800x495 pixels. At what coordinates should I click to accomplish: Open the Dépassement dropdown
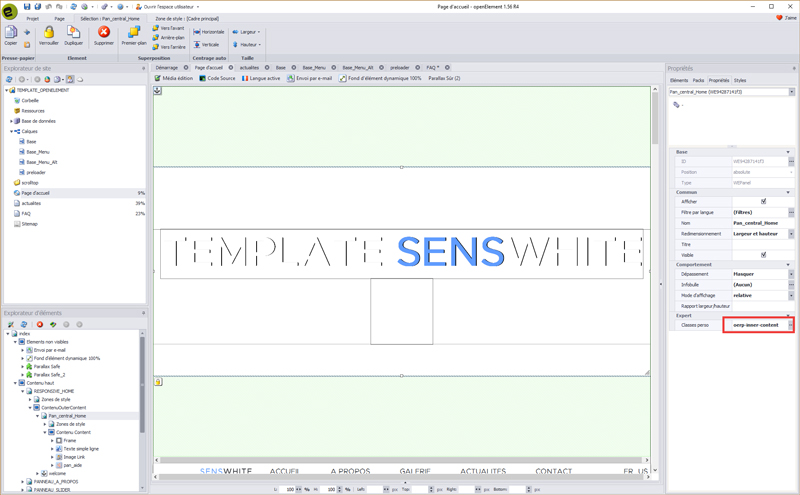791,274
